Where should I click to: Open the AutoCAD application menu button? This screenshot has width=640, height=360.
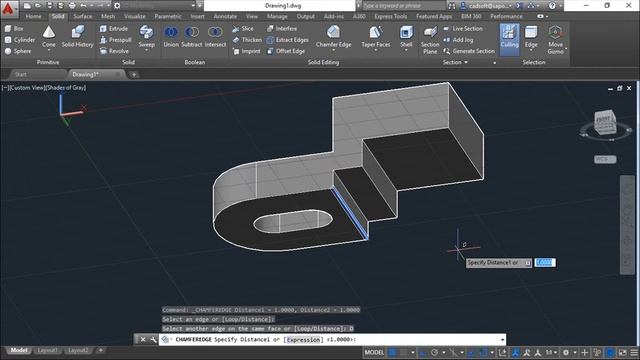(x=8, y=8)
